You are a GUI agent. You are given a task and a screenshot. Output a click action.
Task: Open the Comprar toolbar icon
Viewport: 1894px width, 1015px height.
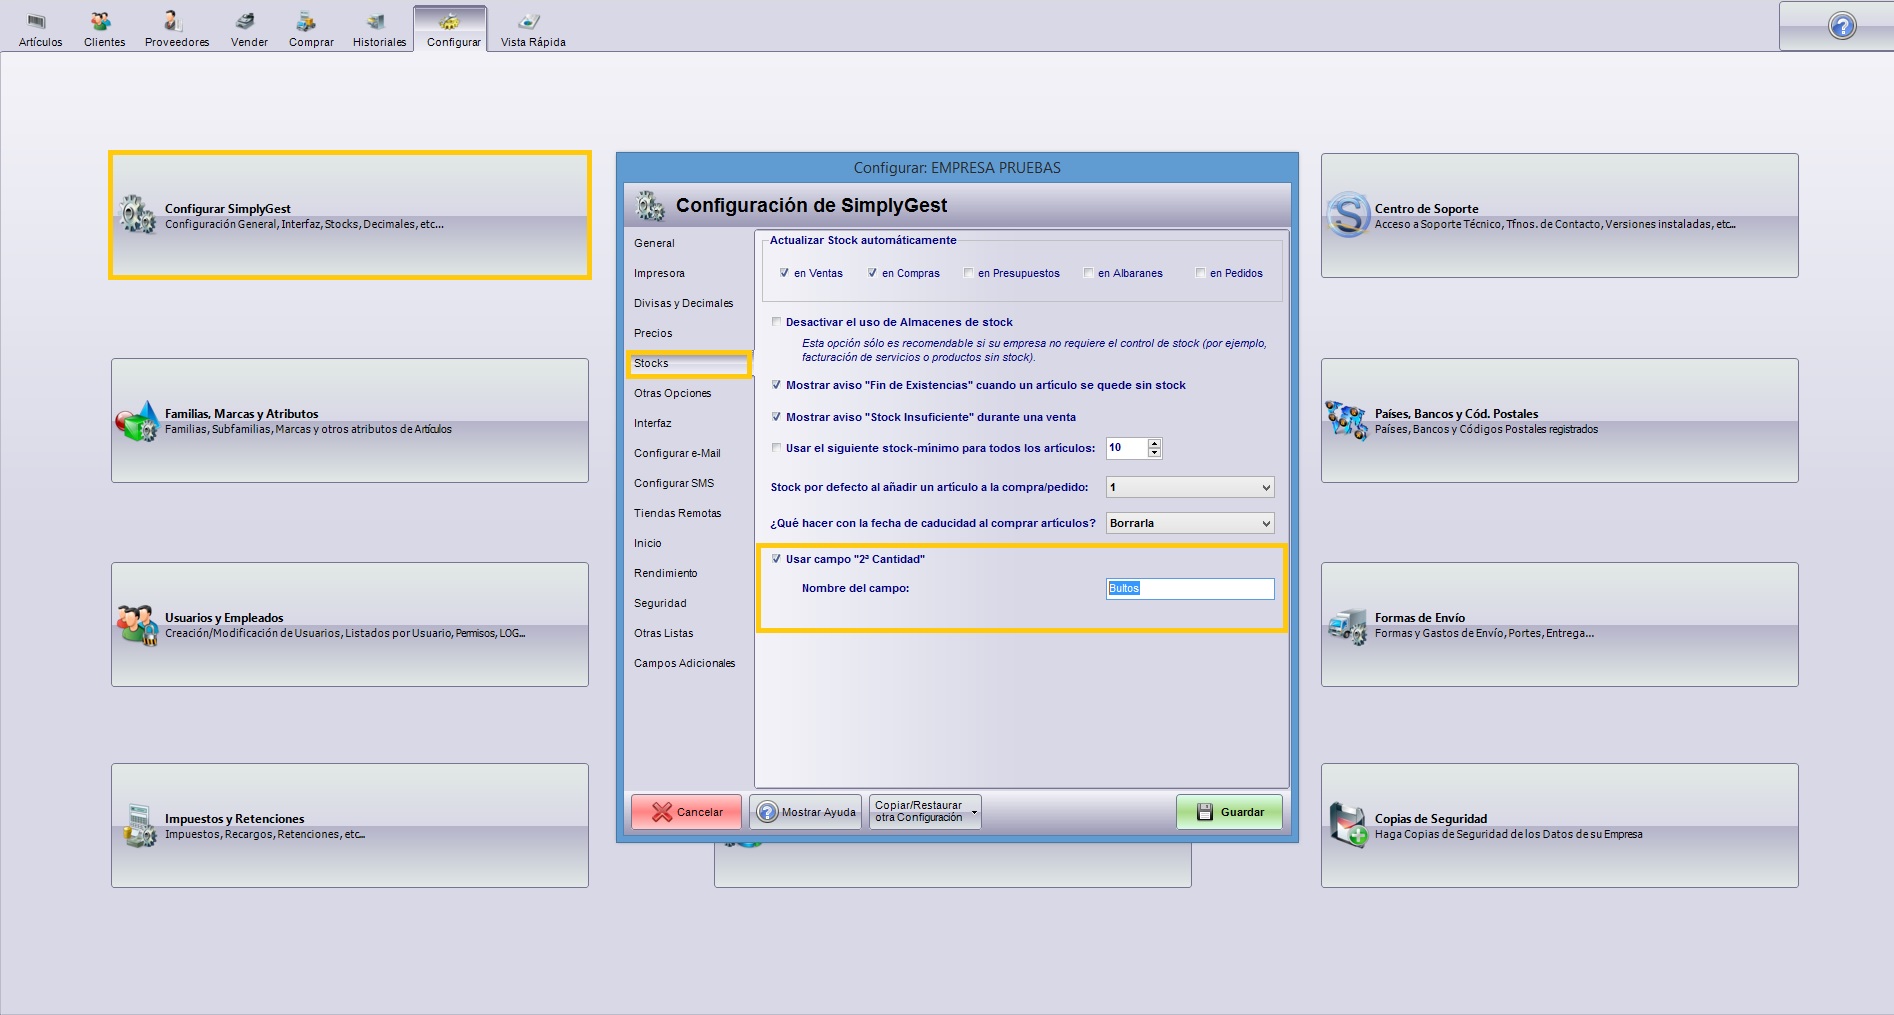point(311,29)
